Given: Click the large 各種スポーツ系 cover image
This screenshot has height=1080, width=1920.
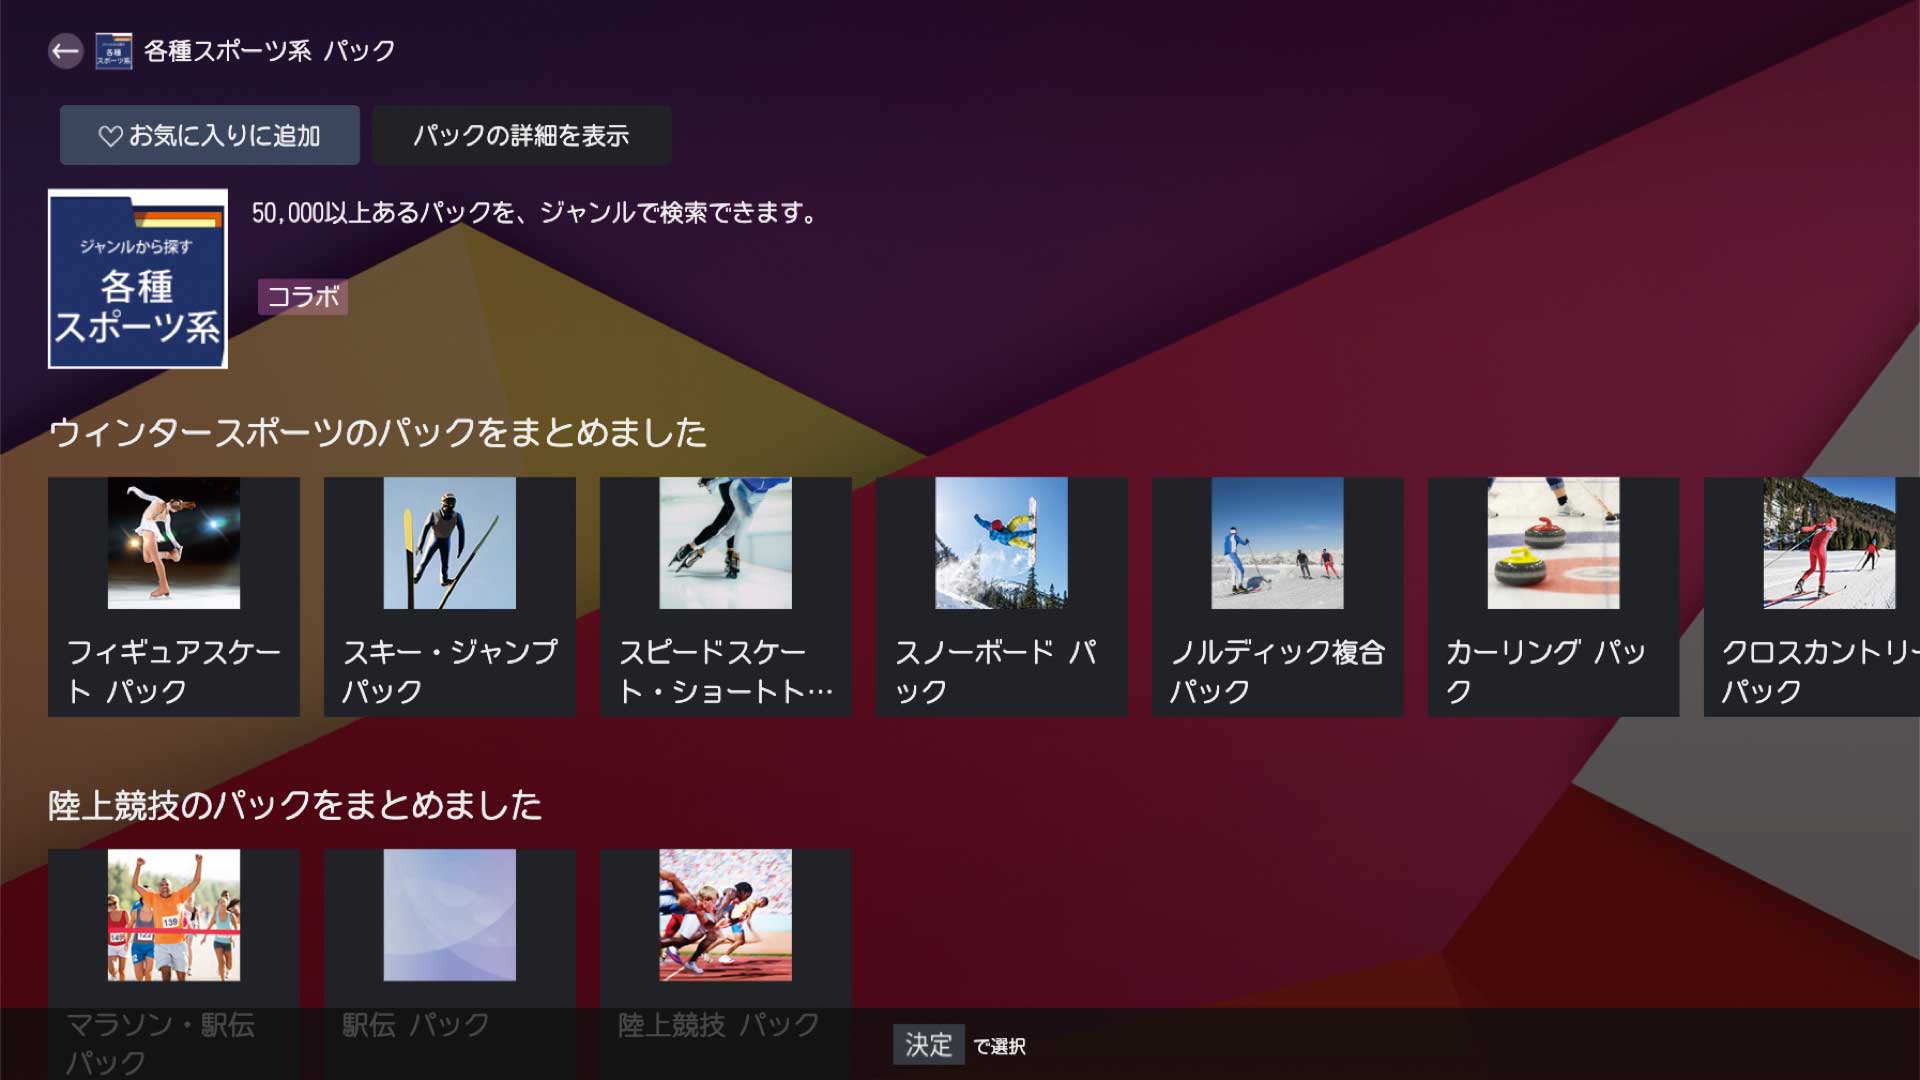Looking at the screenshot, I should 138,279.
